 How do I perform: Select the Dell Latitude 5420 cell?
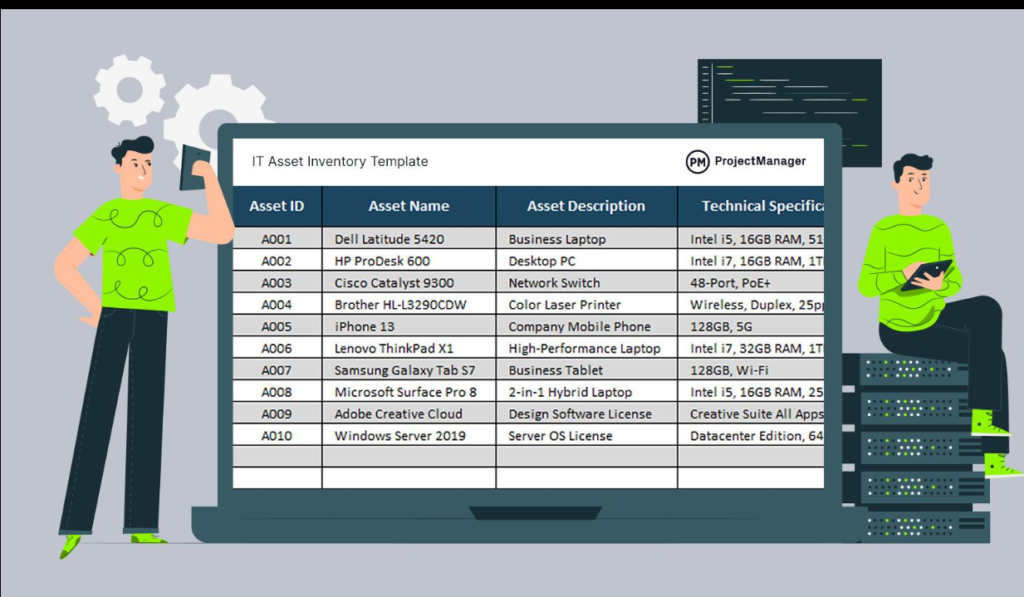point(389,240)
